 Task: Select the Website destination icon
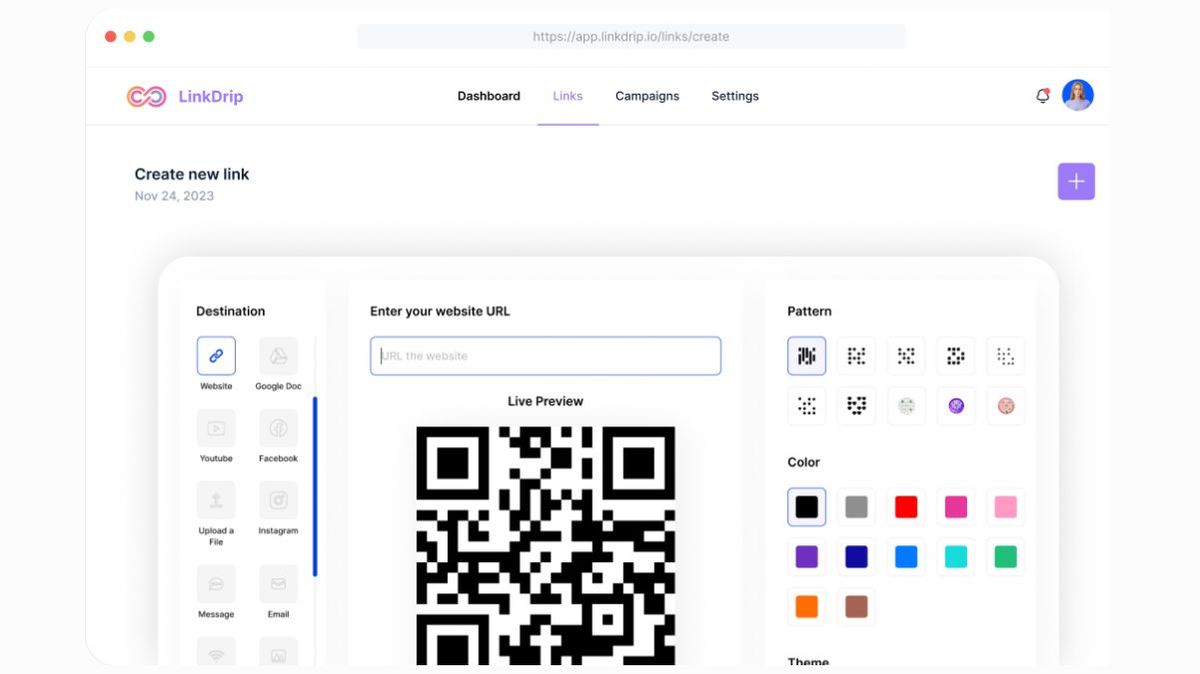[216, 356]
